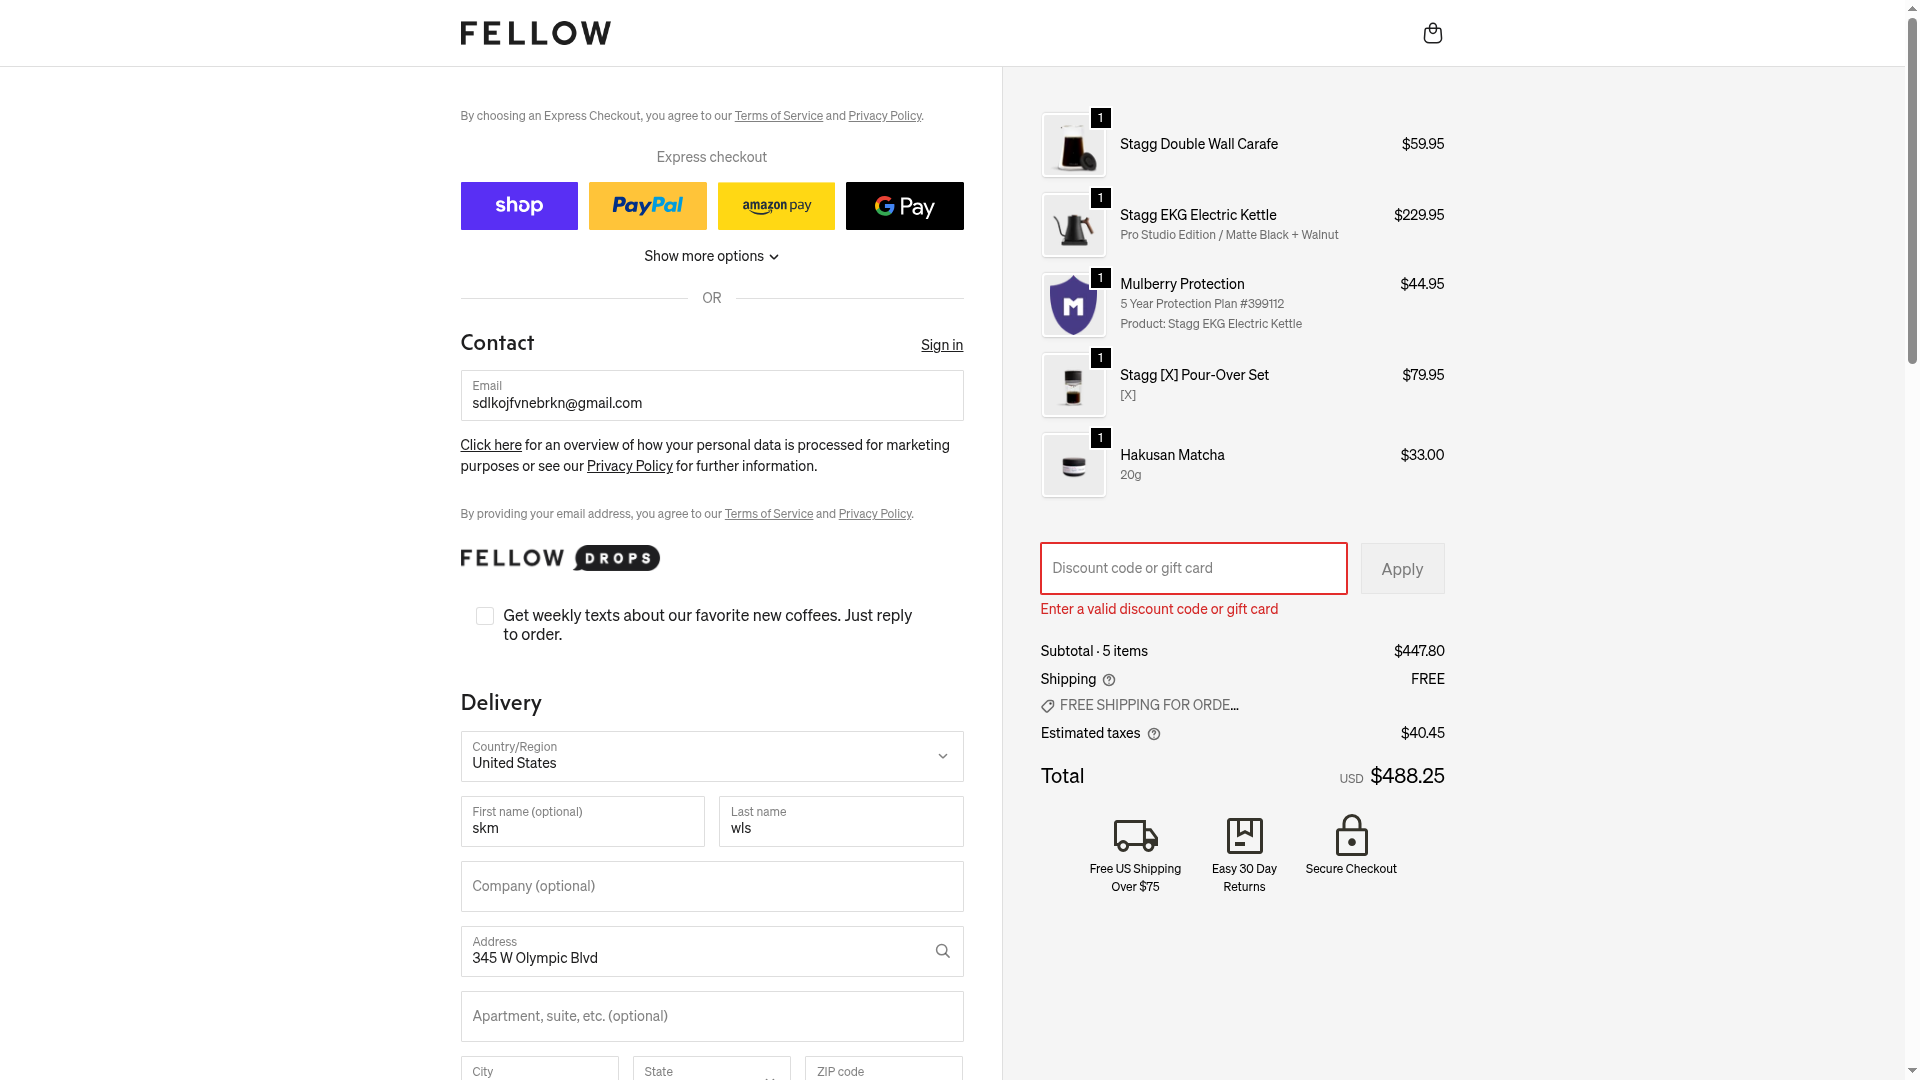Focus the discount code or gift card field
The height and width of the screenshot is (1080, 1920).
[x=1193, y=568]
